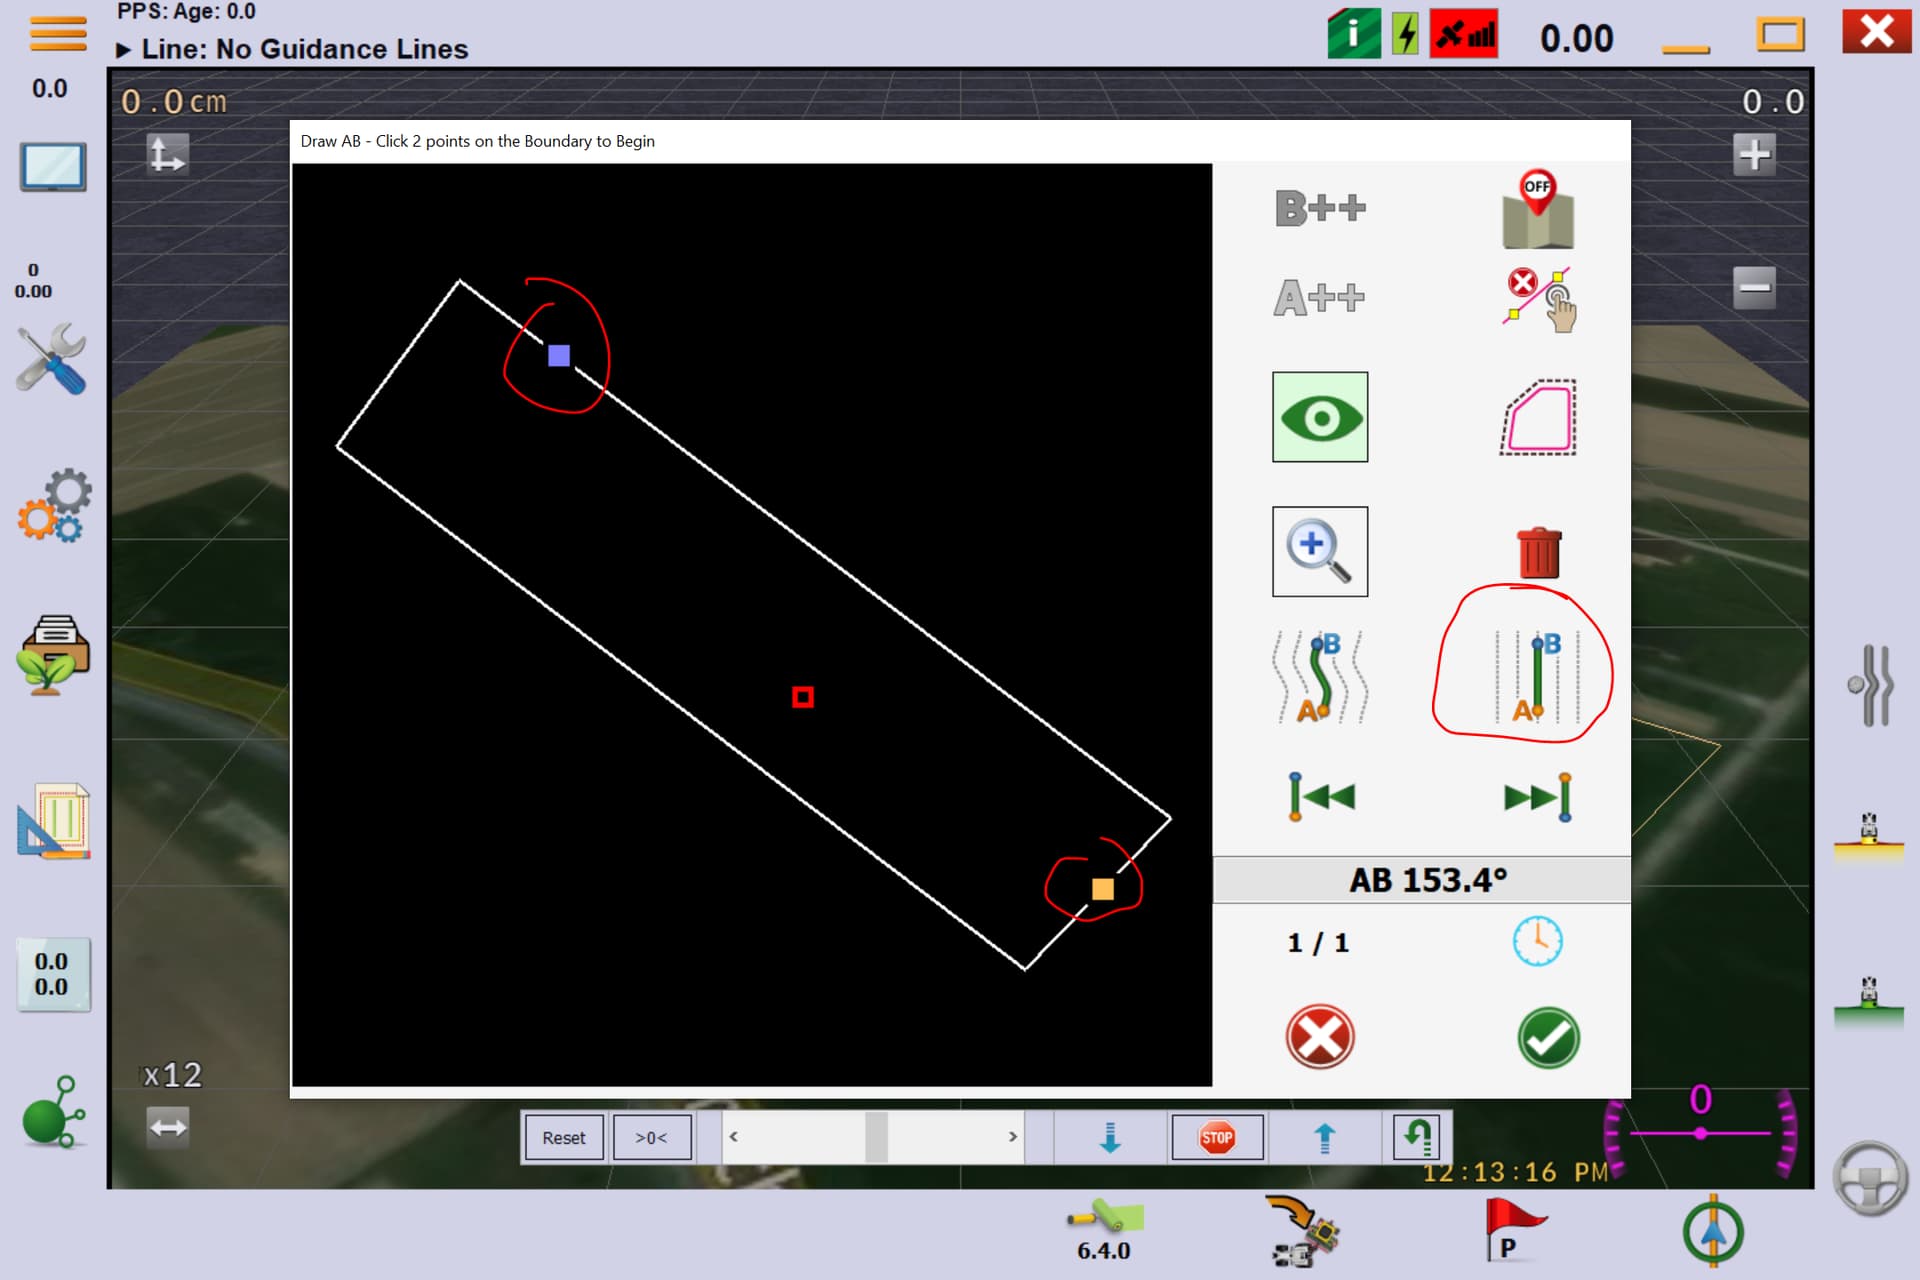The width and height of the screenshot is (1920, 1280).
Task: Toggle the green eye visibility button
Action: click(1320, 417)
